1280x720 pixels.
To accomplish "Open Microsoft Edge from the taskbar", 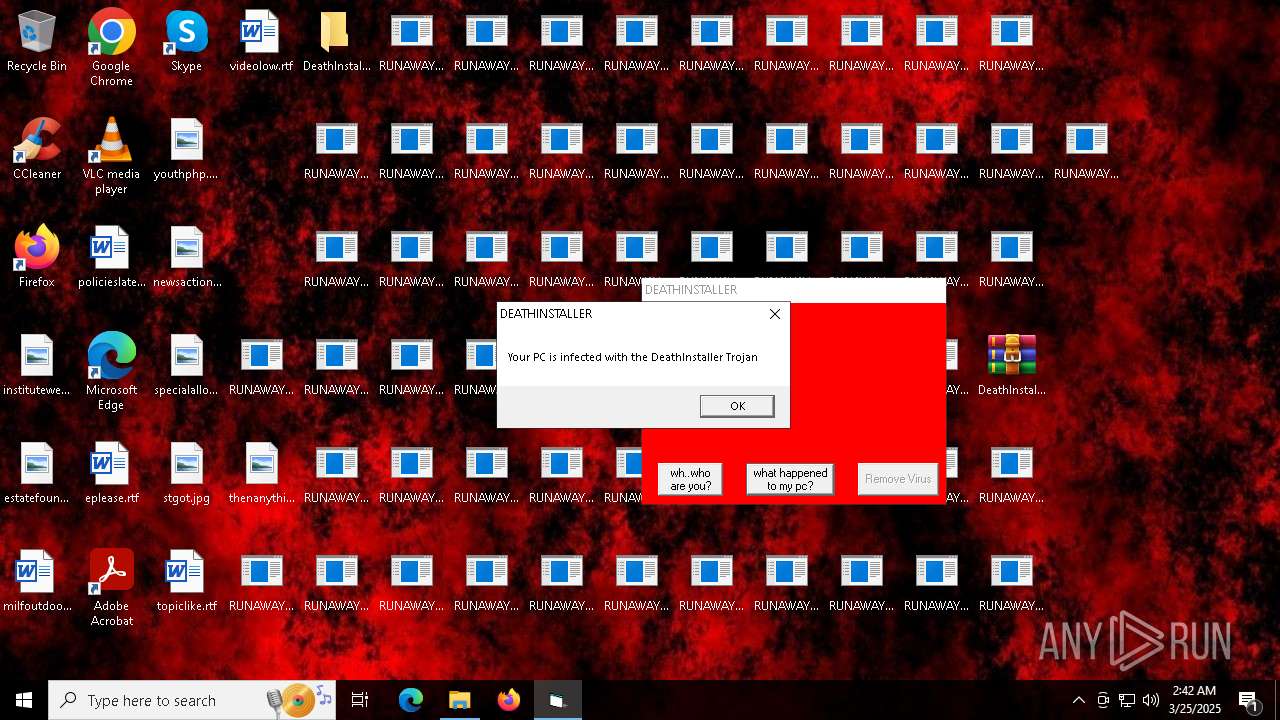I will pos(410,700).
